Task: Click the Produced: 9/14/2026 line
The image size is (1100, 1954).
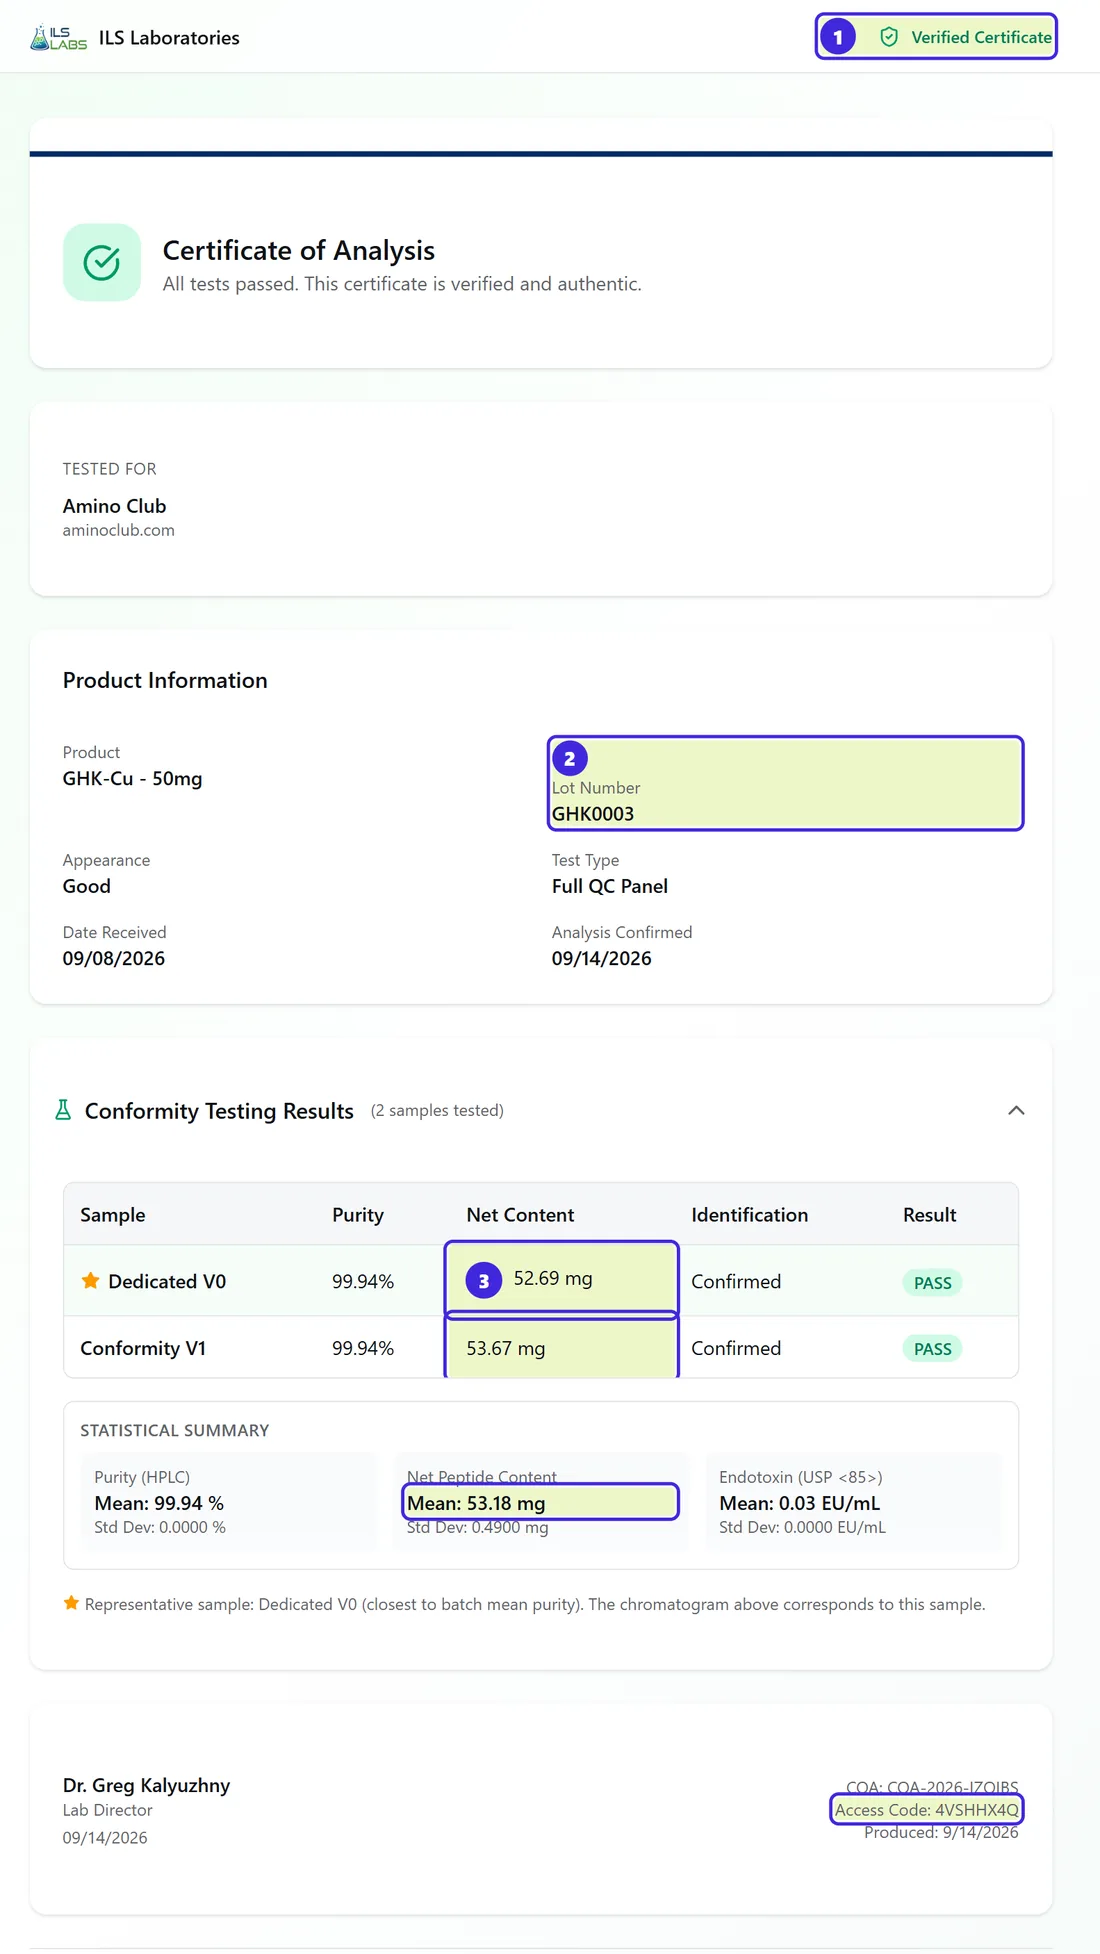Action: (x=941, y=1832)
